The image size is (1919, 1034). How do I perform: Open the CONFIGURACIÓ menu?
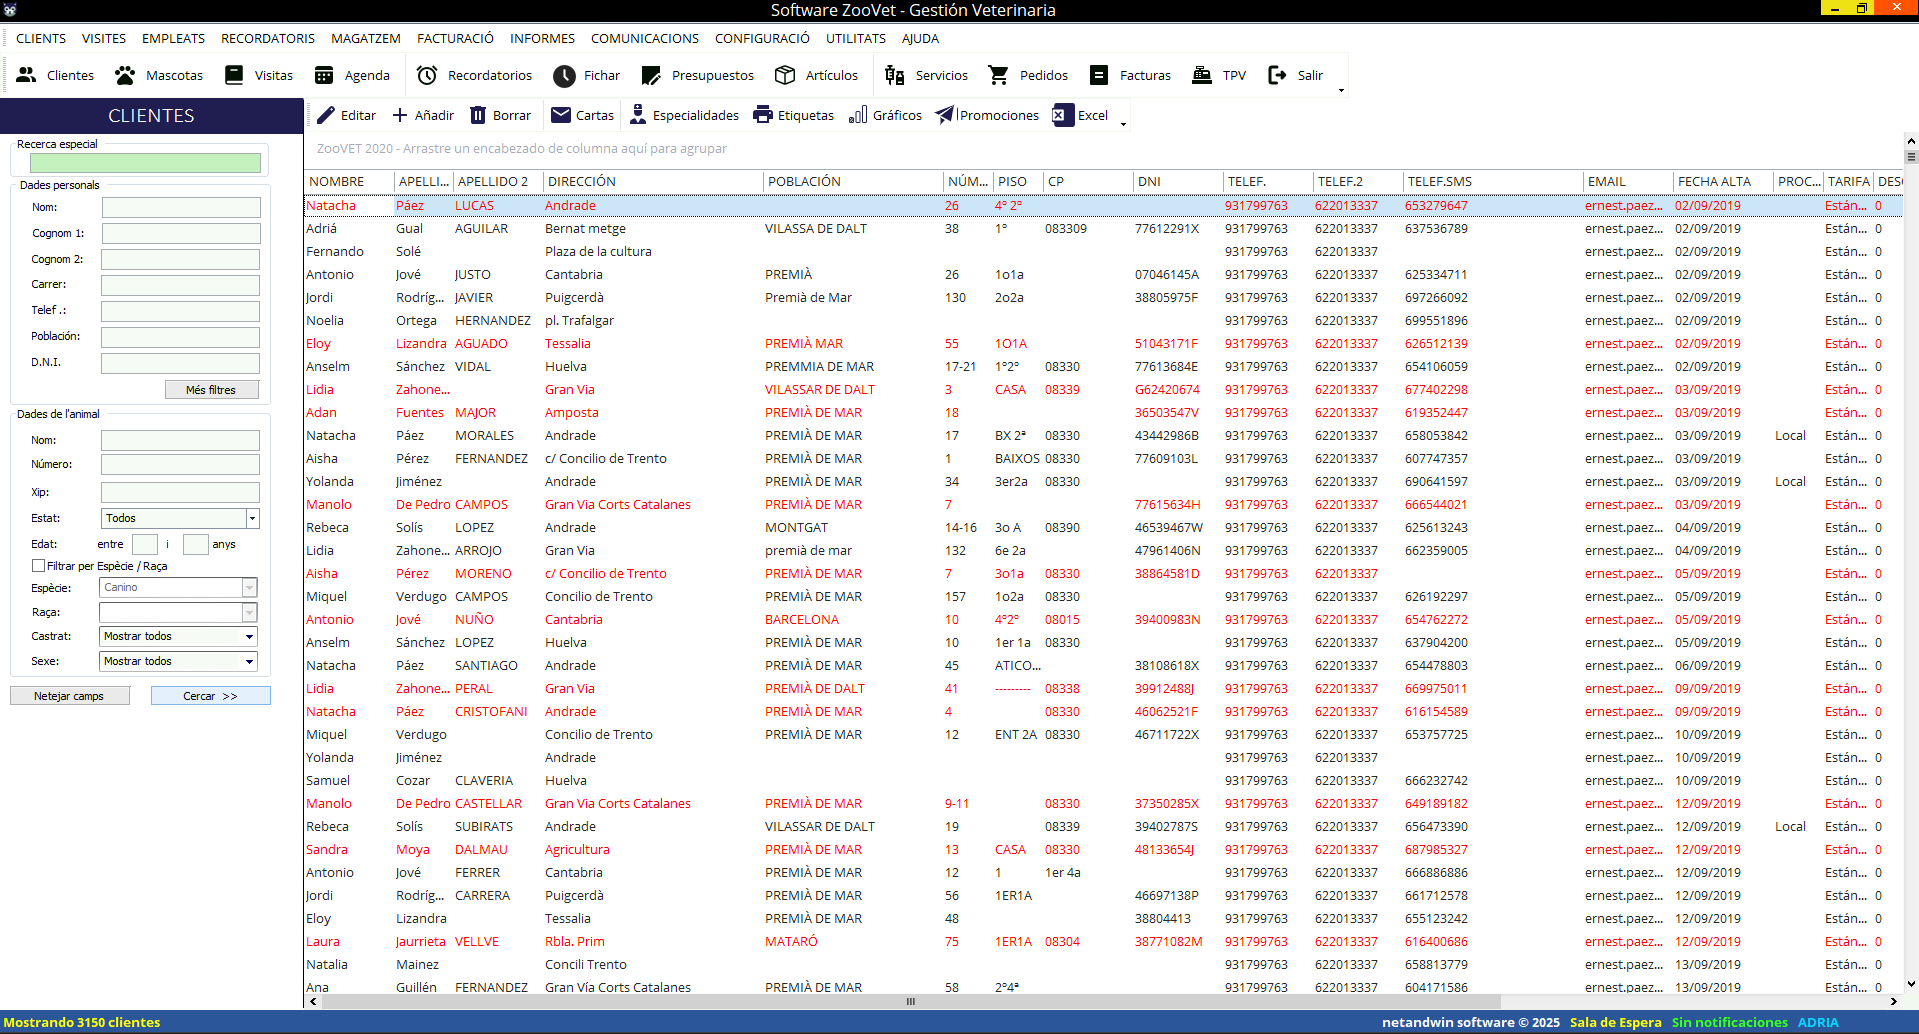point(762,38)
